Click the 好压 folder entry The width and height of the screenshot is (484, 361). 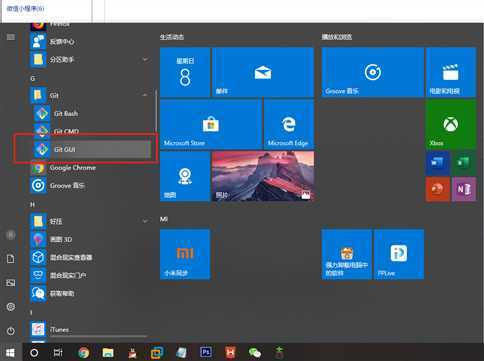90,221
